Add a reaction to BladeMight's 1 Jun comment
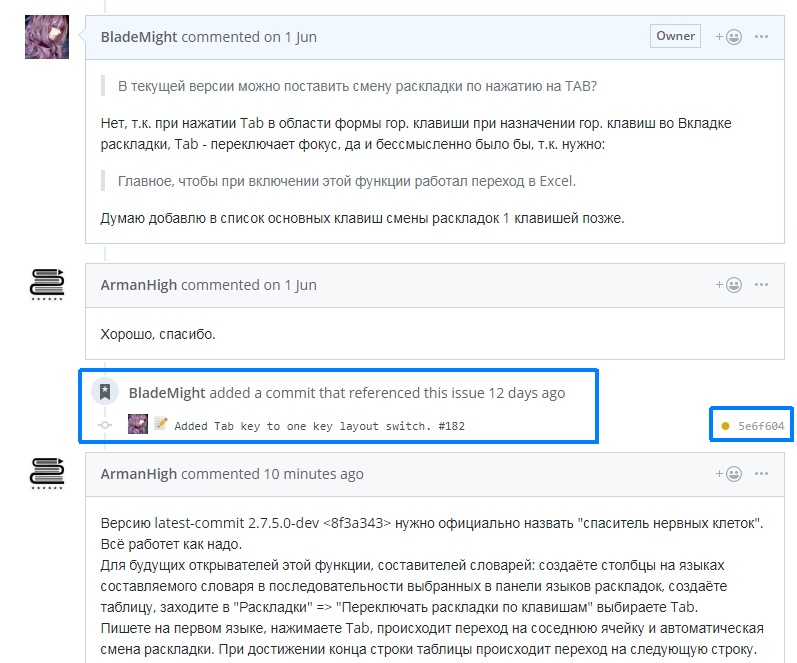797x663 pixels. 728,37
